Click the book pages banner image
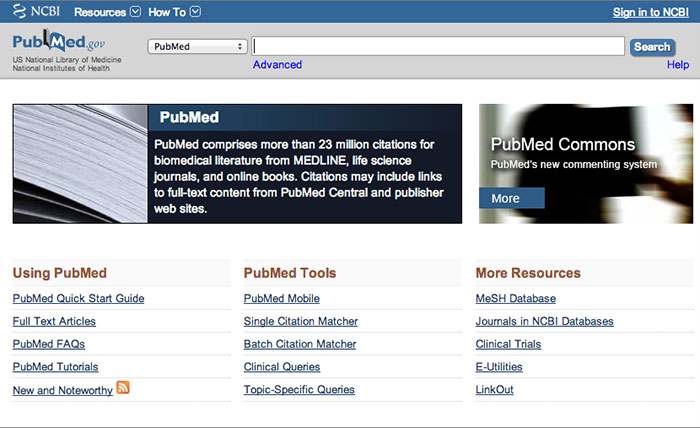The height and width of the screenshot is (428, 700). click(x=80, y=164)
